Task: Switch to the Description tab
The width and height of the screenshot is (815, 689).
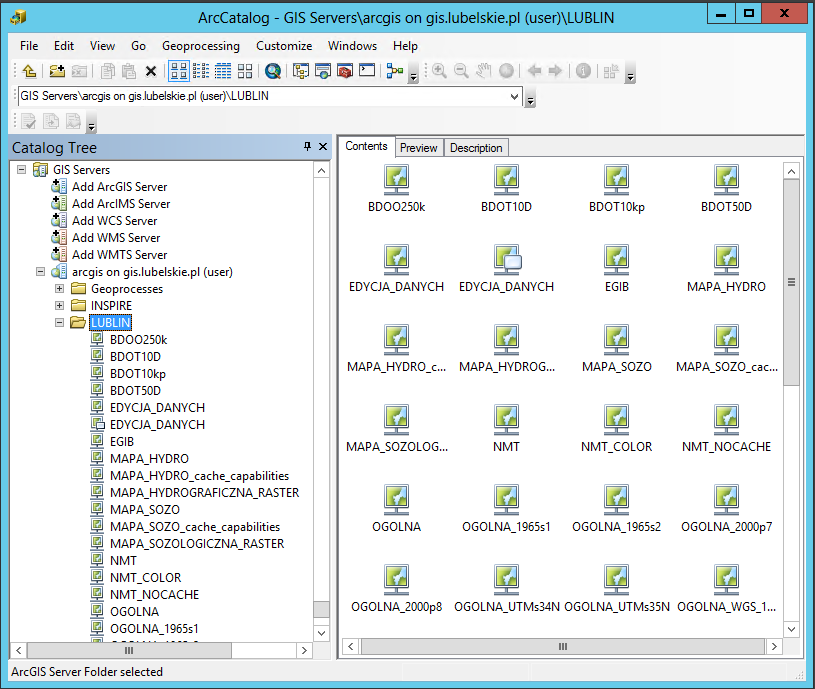Action: [x=476, y=148]
